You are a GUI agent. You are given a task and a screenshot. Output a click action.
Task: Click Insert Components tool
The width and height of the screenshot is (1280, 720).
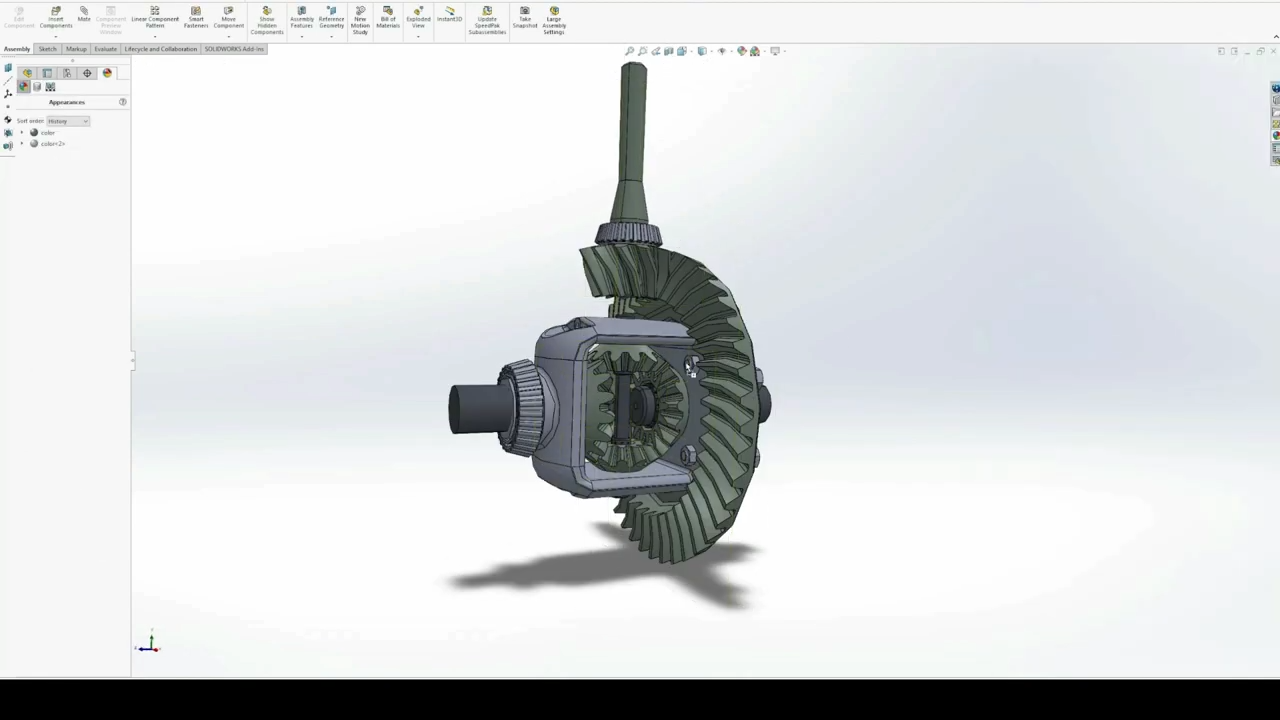[55, 17]
